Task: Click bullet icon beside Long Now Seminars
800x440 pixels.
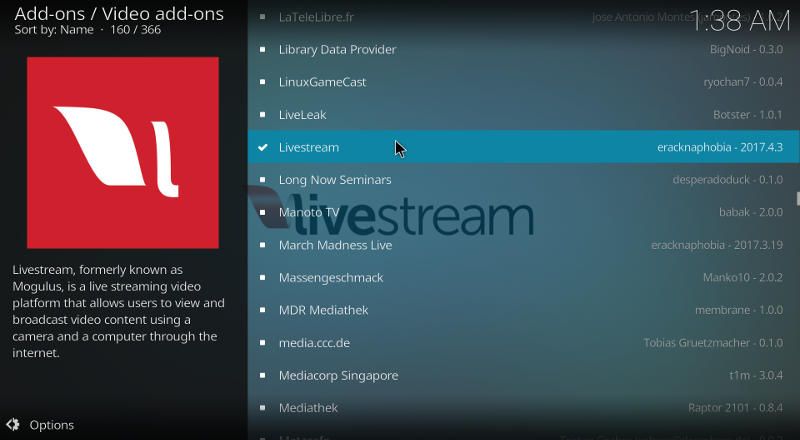Action: point(262,180)
